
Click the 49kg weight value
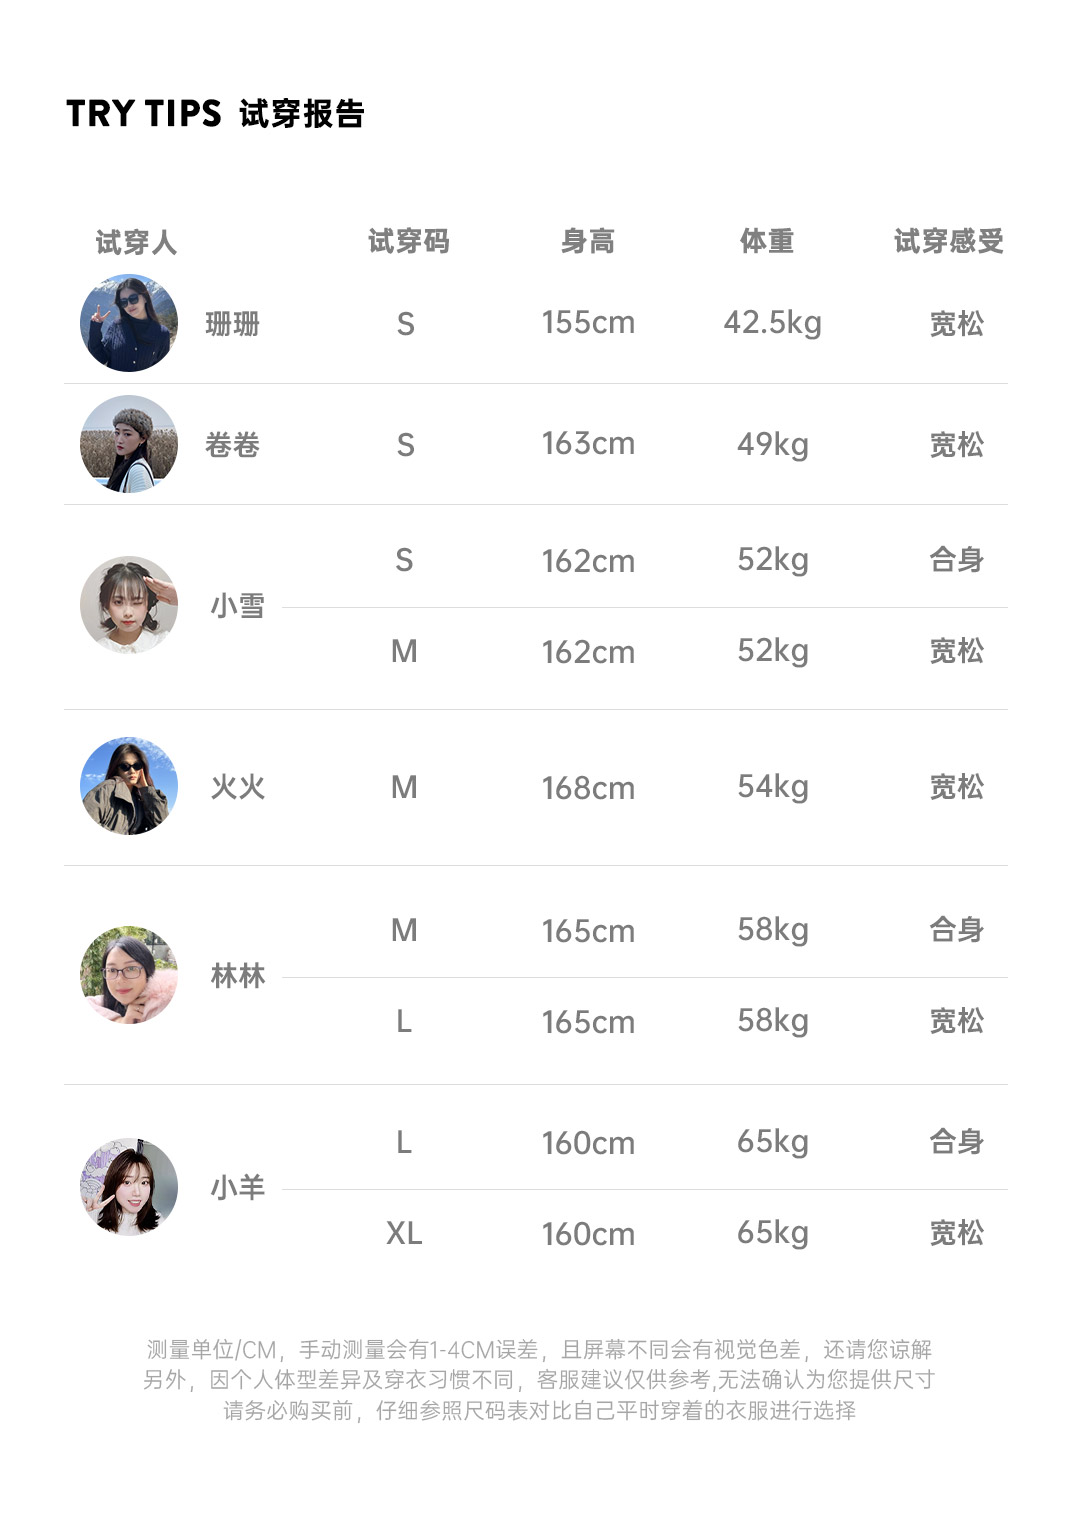click(772, 444)
